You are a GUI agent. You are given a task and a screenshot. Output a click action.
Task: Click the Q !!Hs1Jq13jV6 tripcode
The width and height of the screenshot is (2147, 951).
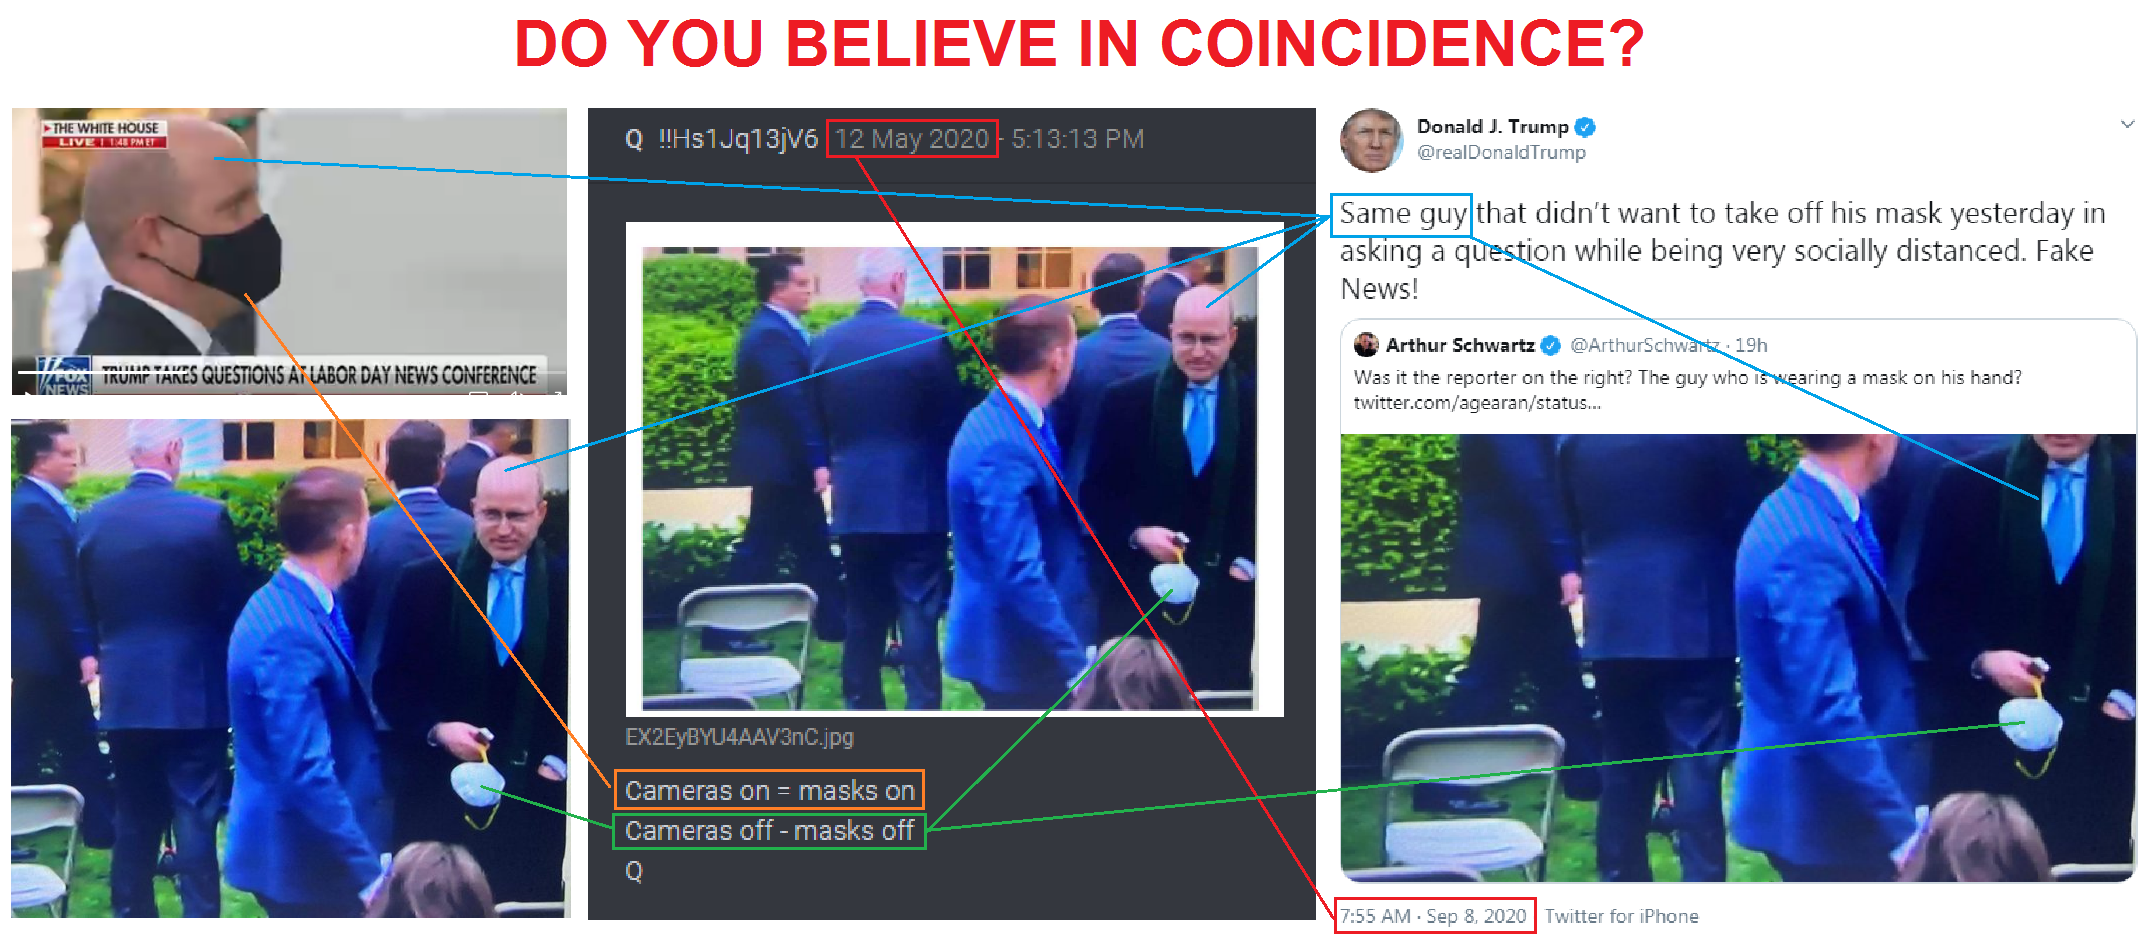point(721,139)
